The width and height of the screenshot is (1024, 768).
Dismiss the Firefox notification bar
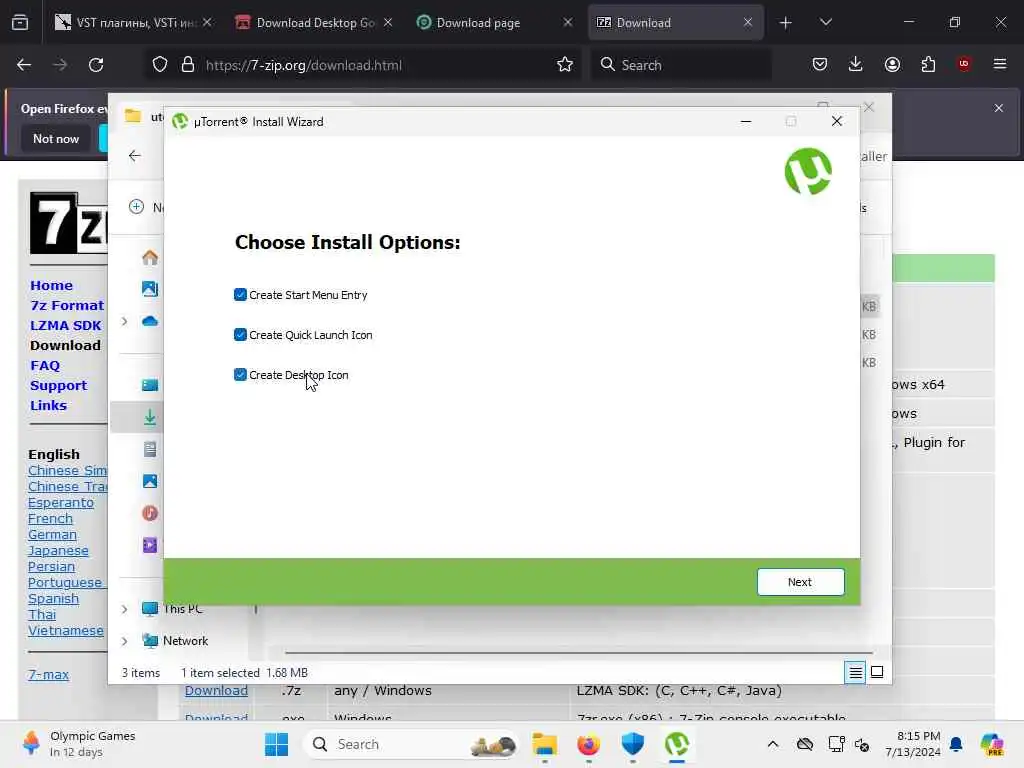pos(999,108)
